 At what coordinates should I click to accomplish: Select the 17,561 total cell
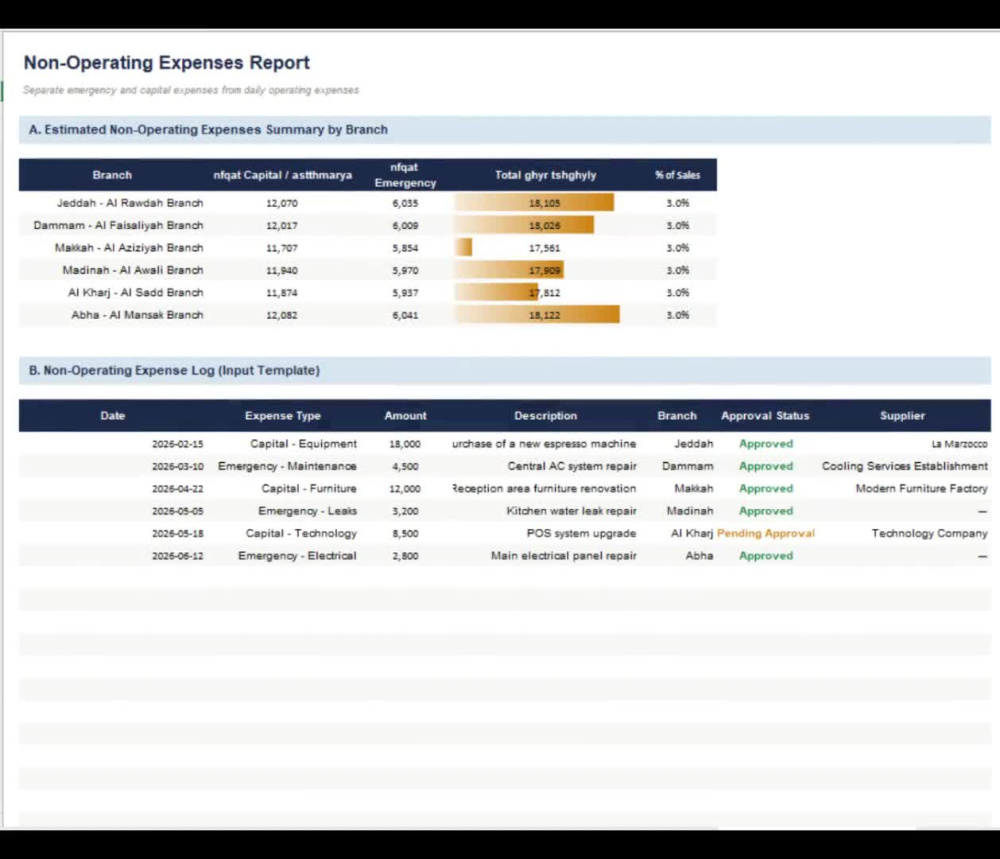point(544,248)
